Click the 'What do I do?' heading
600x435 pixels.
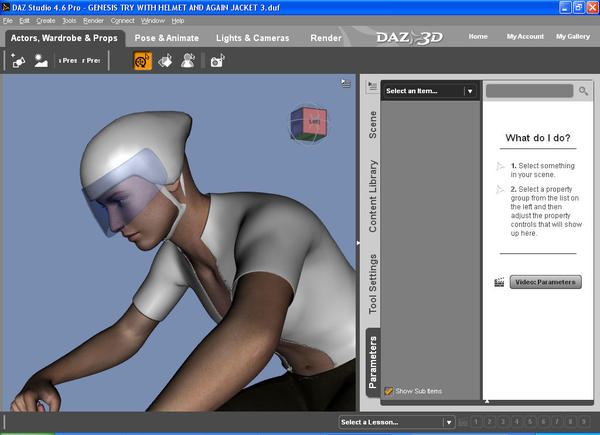(x=538, y=138)
